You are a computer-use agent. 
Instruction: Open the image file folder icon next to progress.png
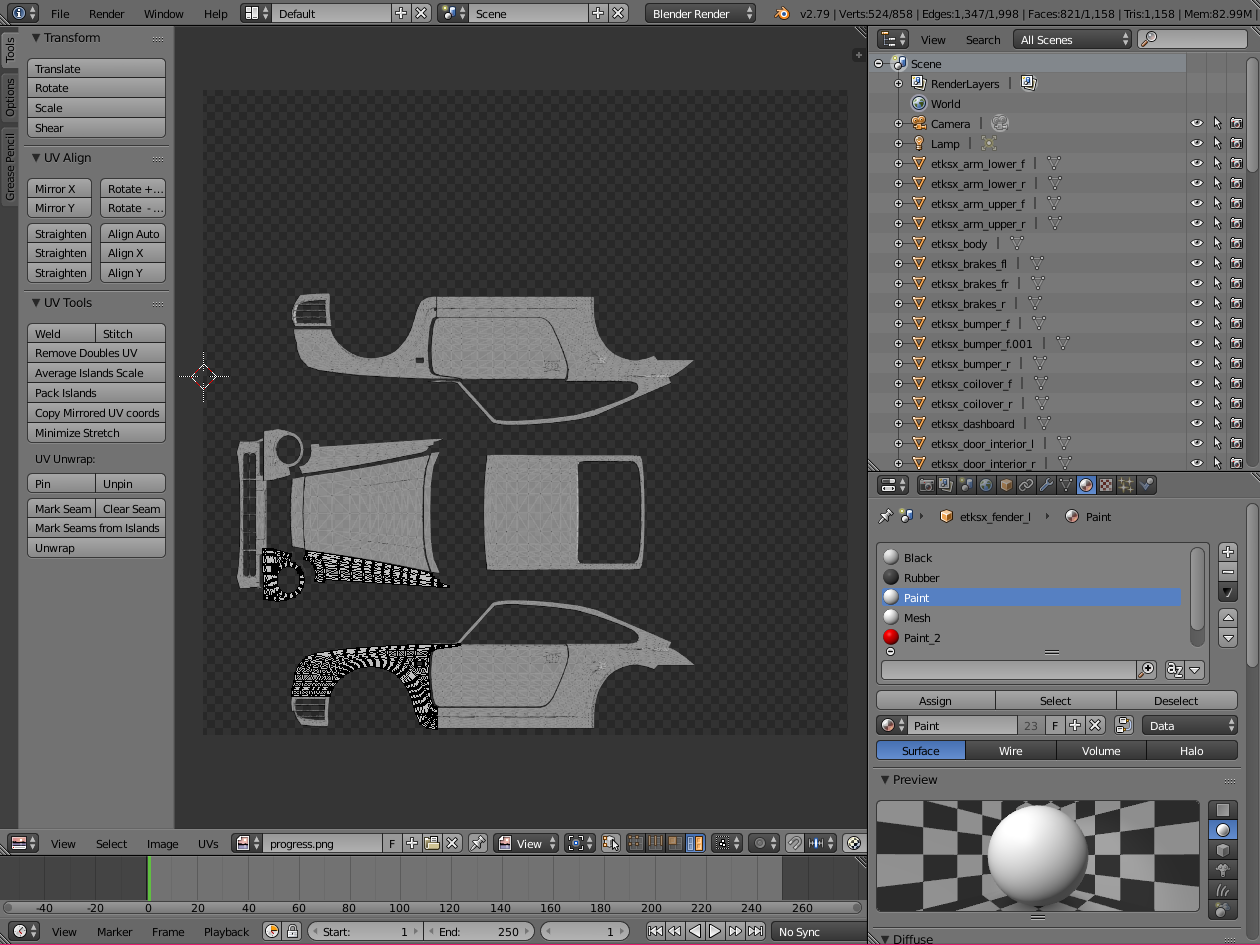pos(432,843)
